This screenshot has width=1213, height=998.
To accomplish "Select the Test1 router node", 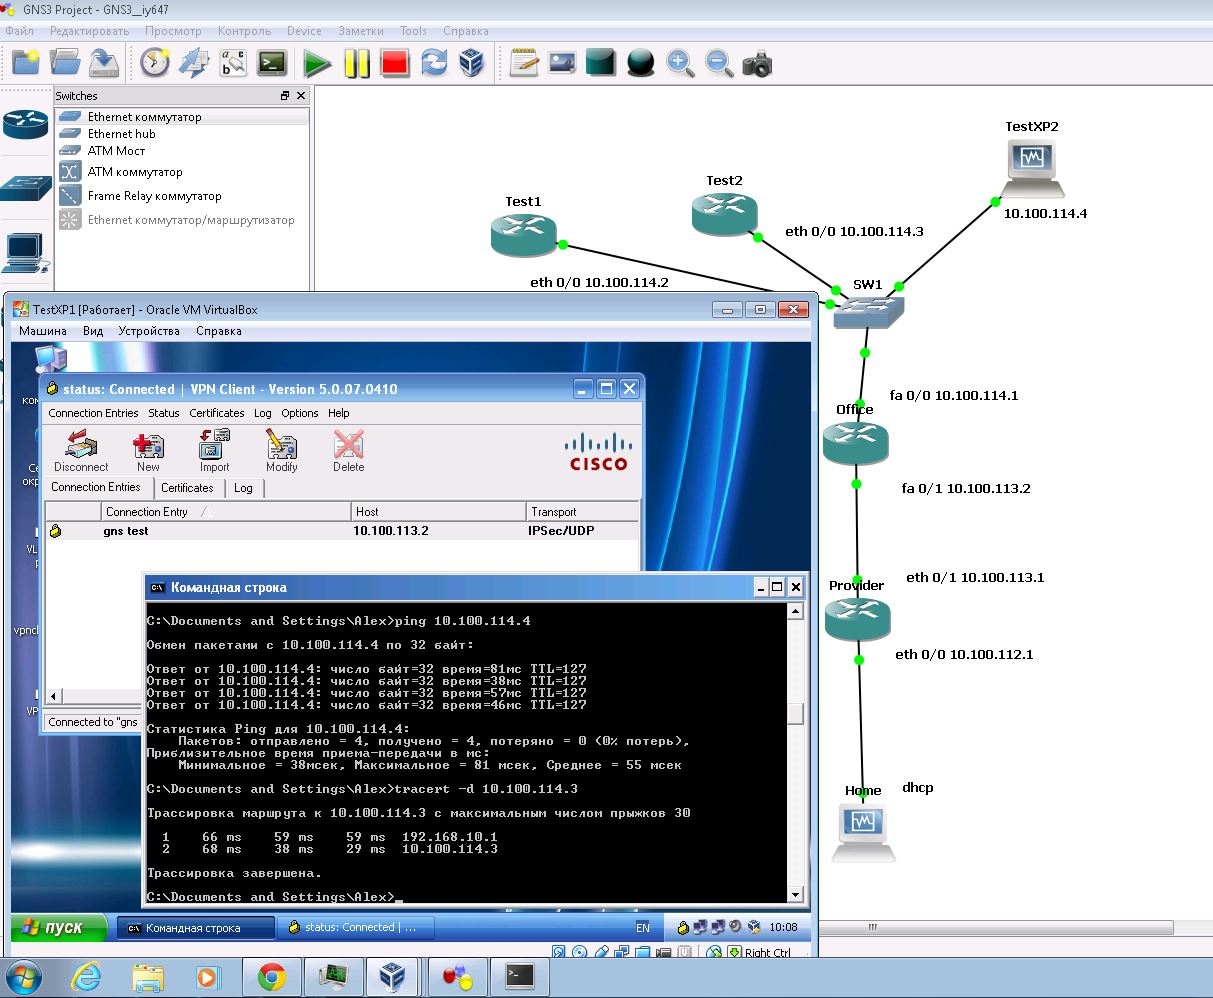I will coord(523,235).
